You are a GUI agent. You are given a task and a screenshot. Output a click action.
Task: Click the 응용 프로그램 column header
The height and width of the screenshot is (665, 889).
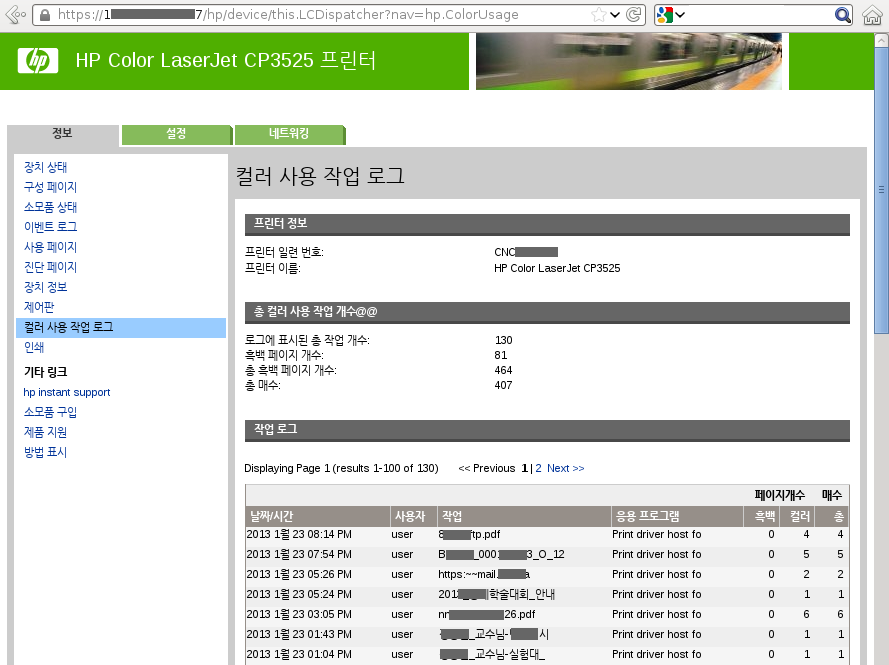(678, 516)
